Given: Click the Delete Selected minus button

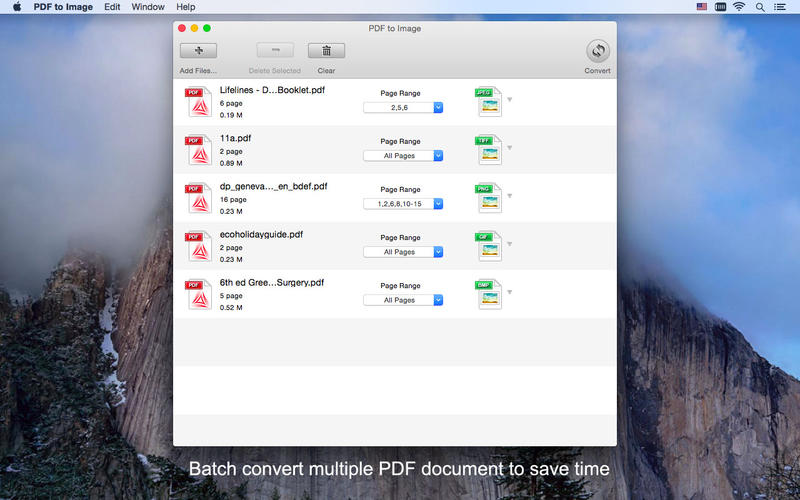Looking at the screenshot, I should (275, 51).
